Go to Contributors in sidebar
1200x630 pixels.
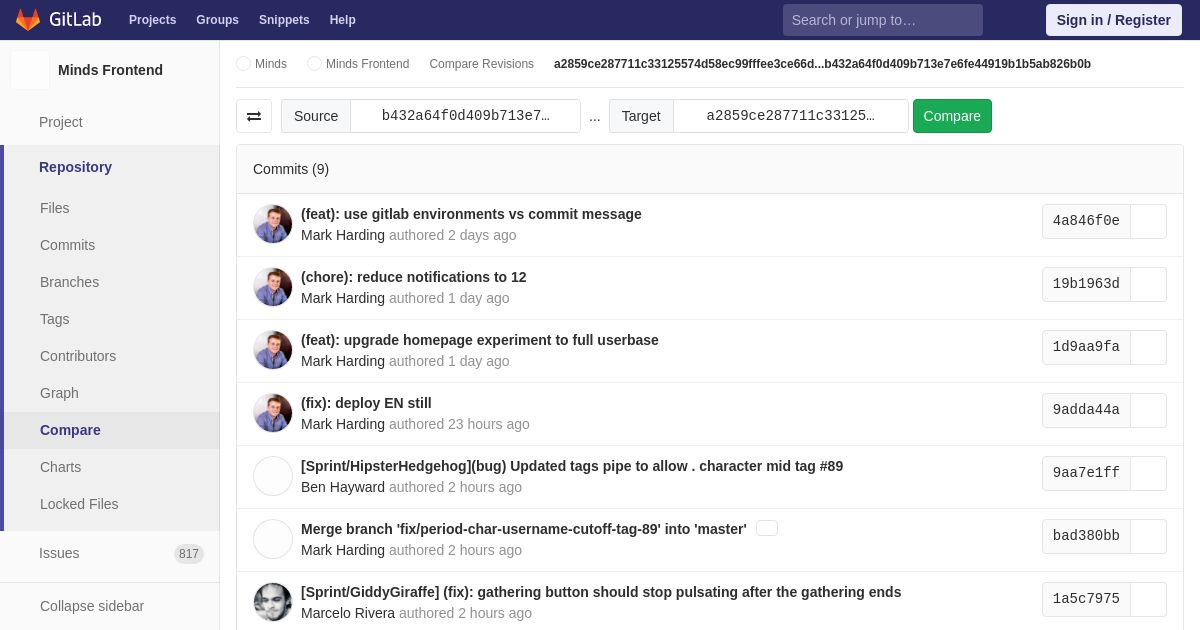pyautogui.click(x=78, y=356)
